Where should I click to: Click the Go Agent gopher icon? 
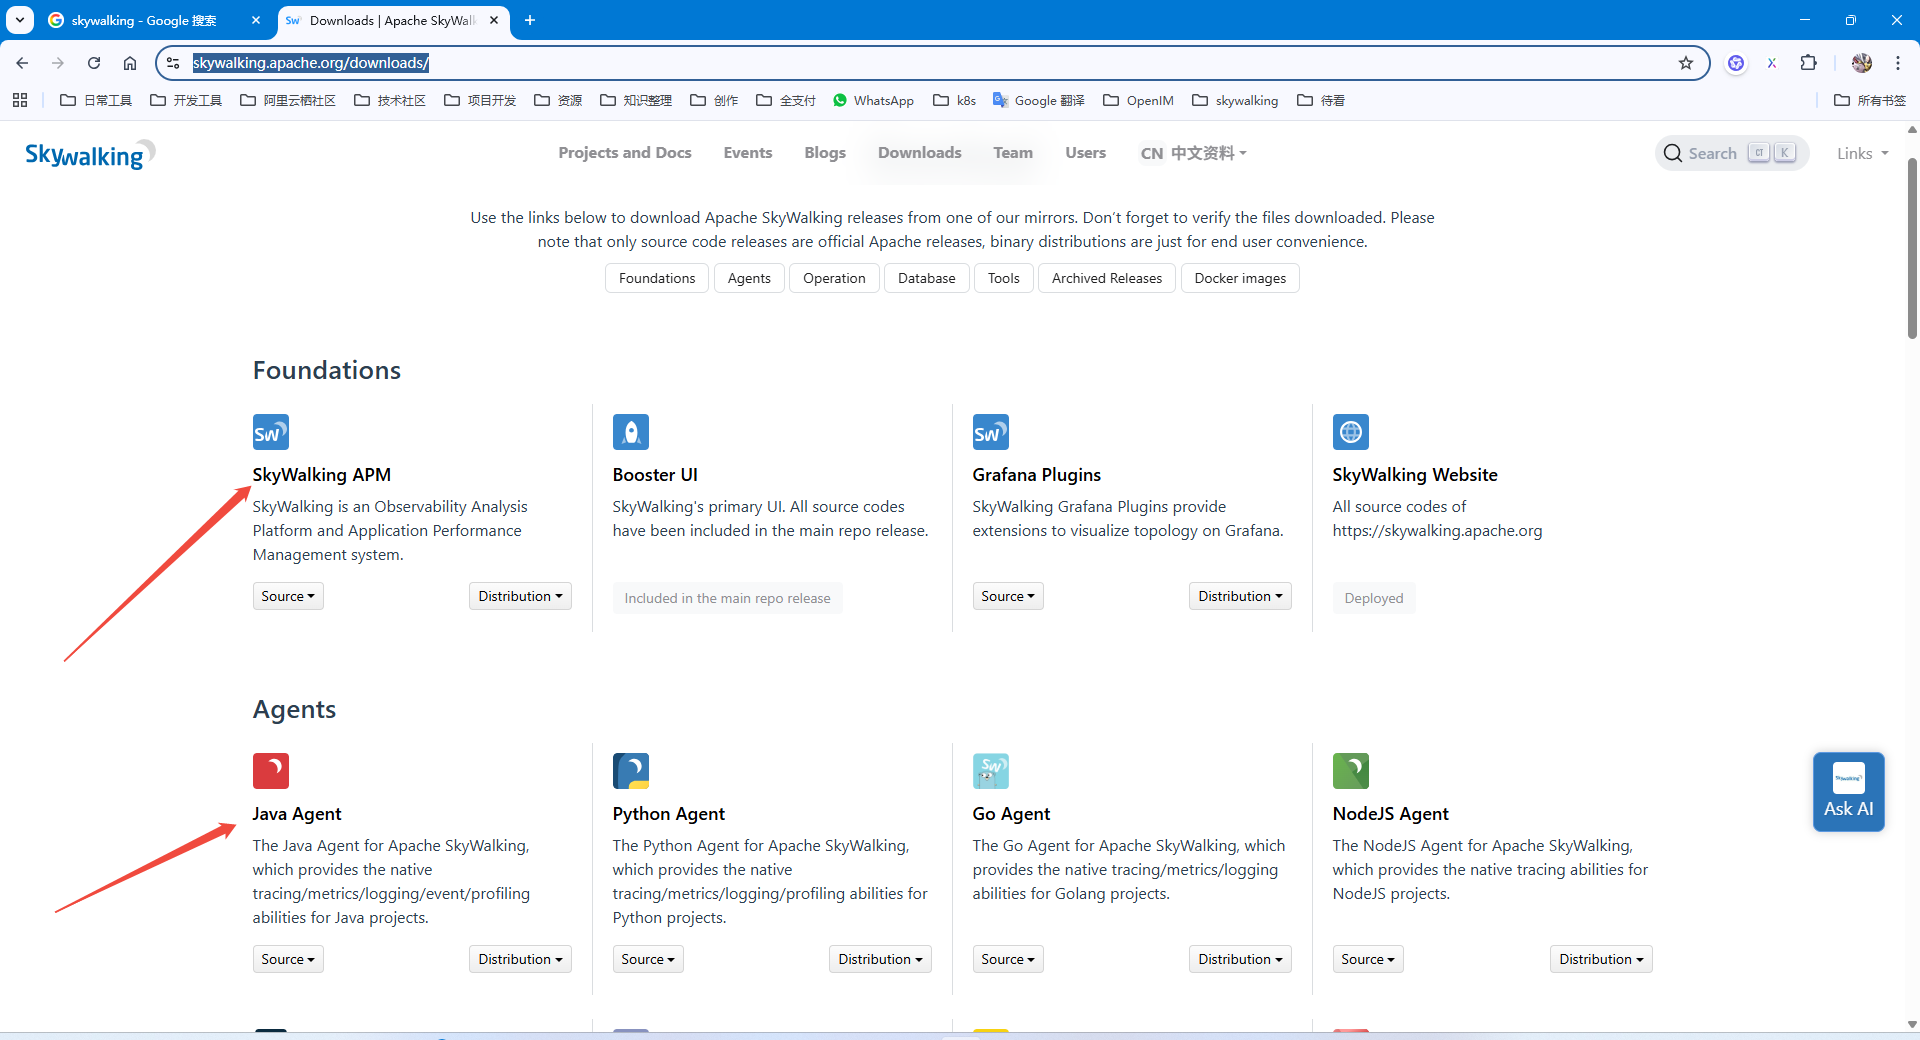[991, 771]
